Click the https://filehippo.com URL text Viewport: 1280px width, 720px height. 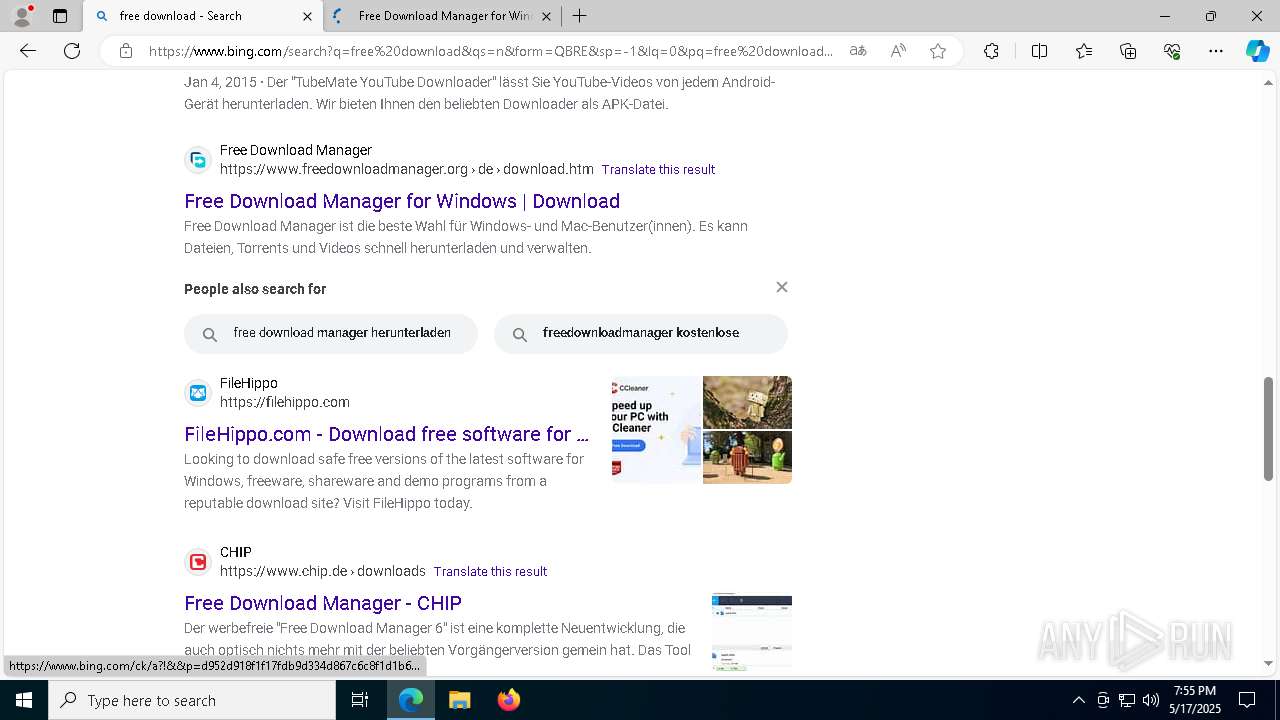click(x=285, y=402)
